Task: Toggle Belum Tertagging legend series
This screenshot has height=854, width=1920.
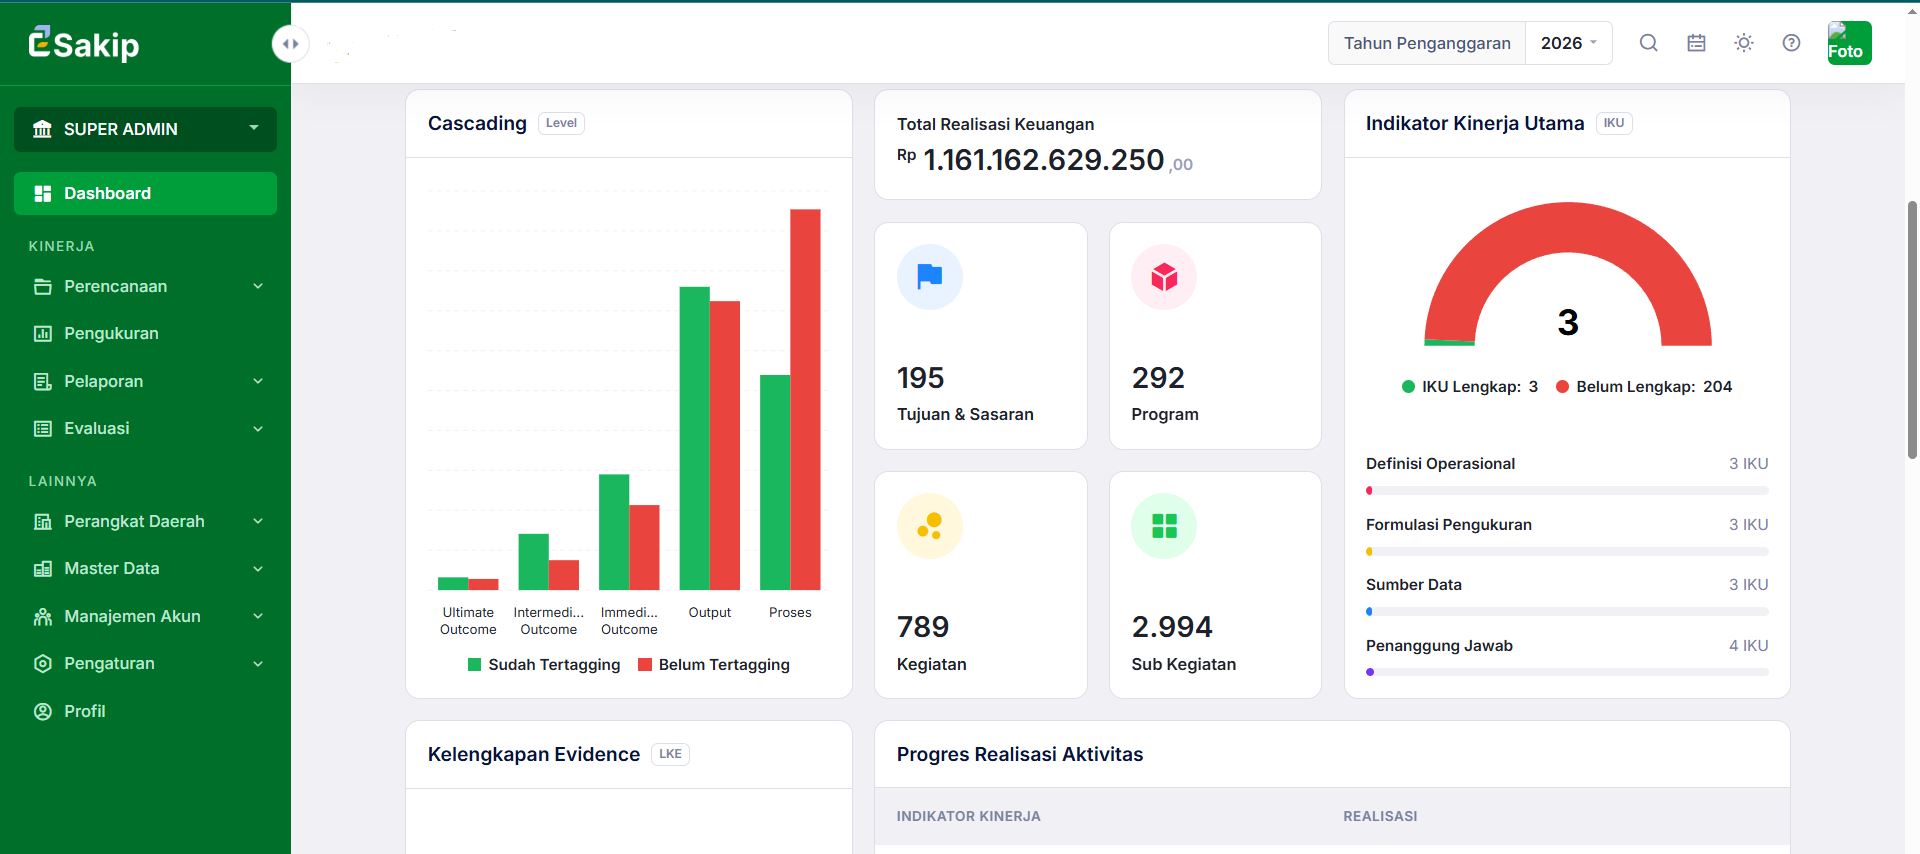Action: (714, 665)
